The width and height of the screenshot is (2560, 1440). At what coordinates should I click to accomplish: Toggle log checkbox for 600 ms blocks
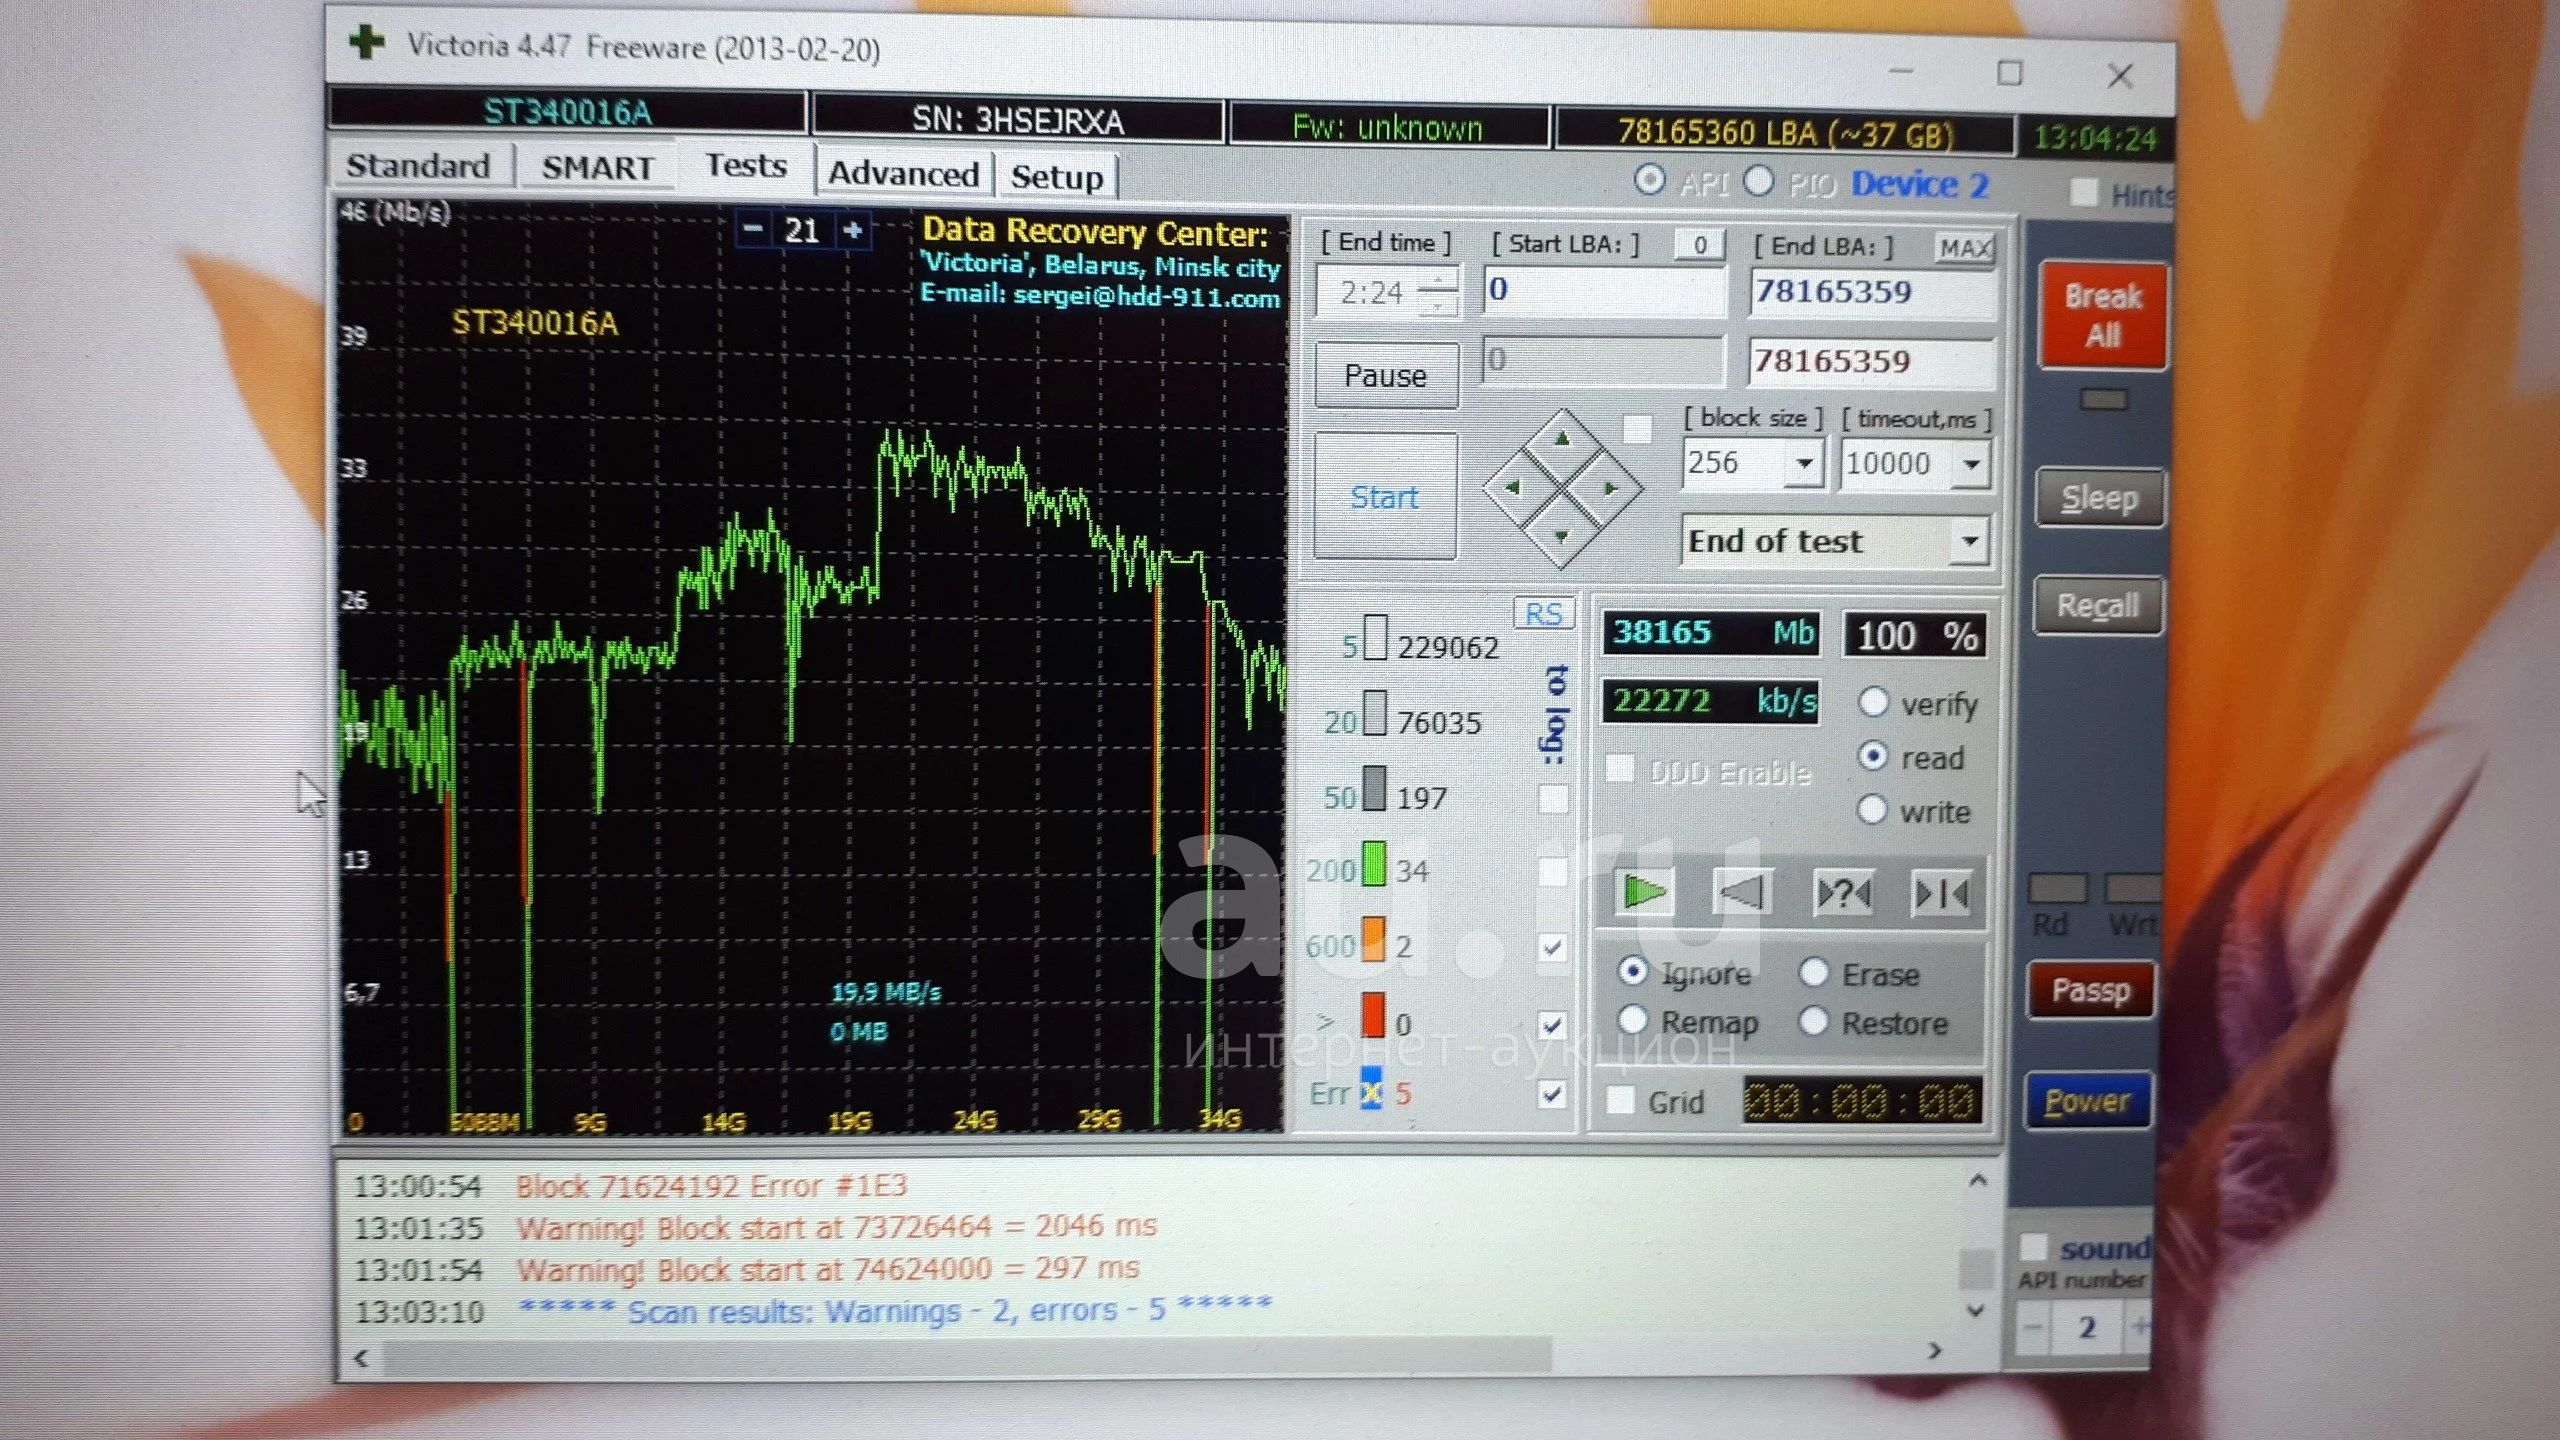pos(1552,946)
